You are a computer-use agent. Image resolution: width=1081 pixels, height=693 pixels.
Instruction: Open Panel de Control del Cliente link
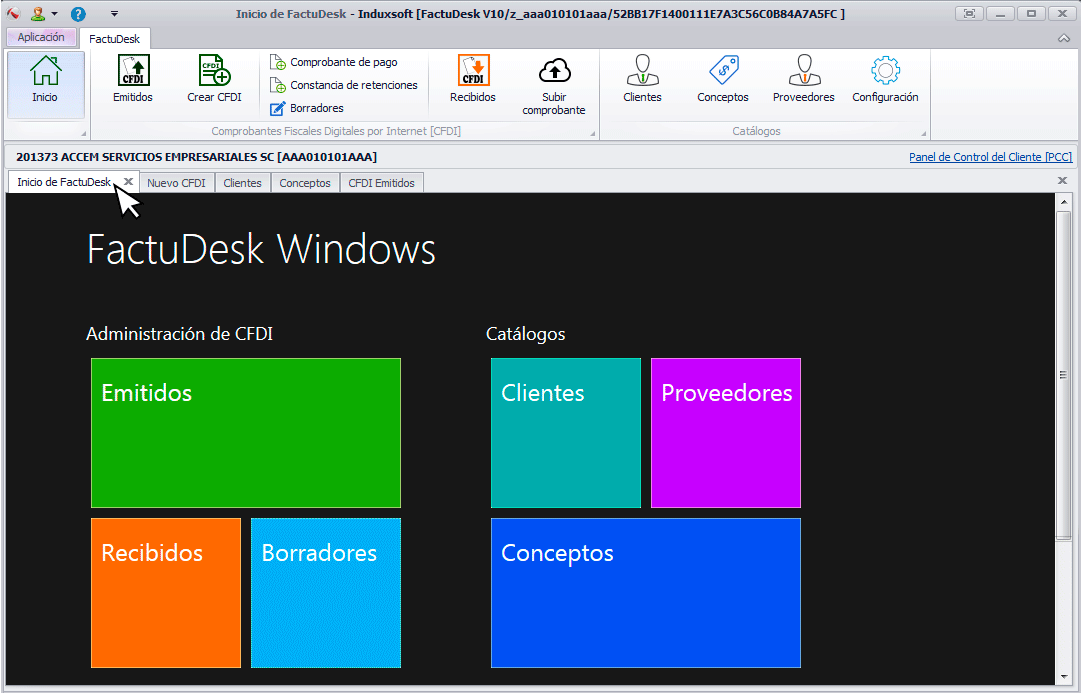coord(991,157)
